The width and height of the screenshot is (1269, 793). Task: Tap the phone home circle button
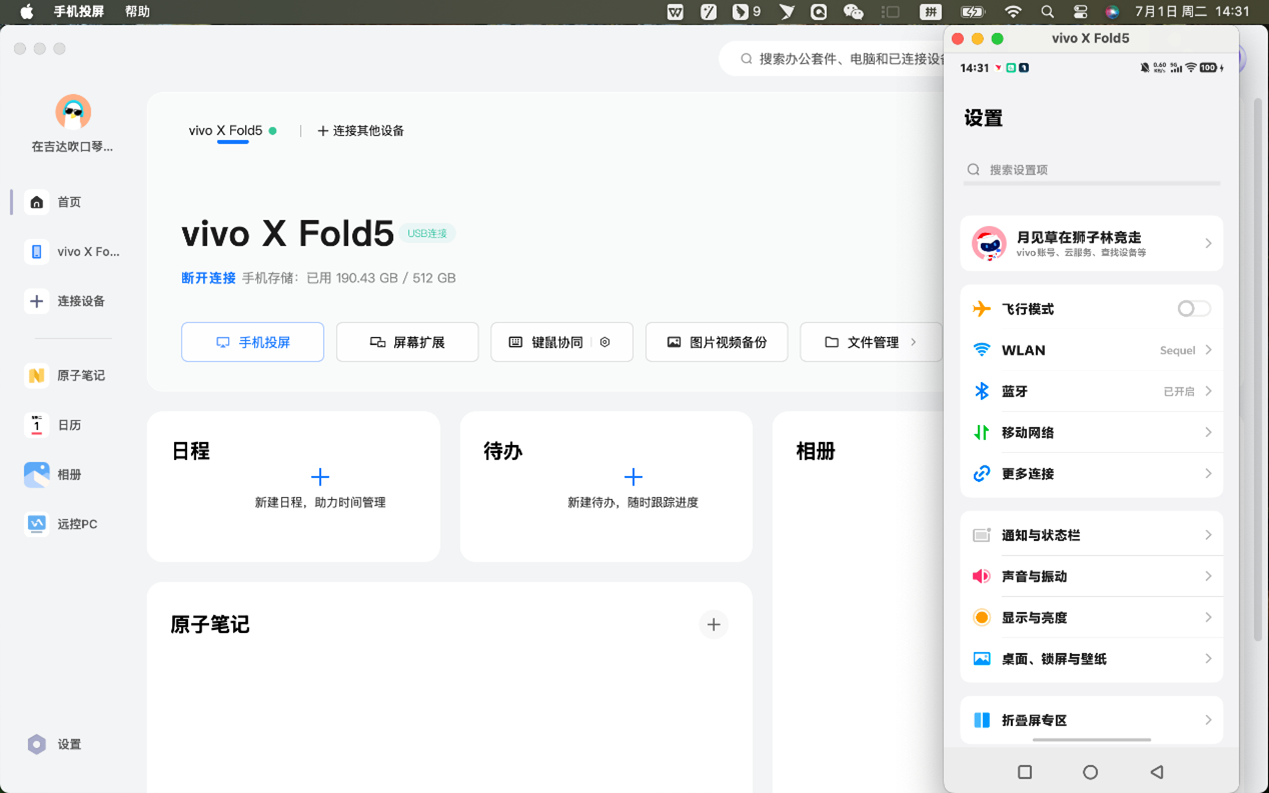(x=1090, y=772)
